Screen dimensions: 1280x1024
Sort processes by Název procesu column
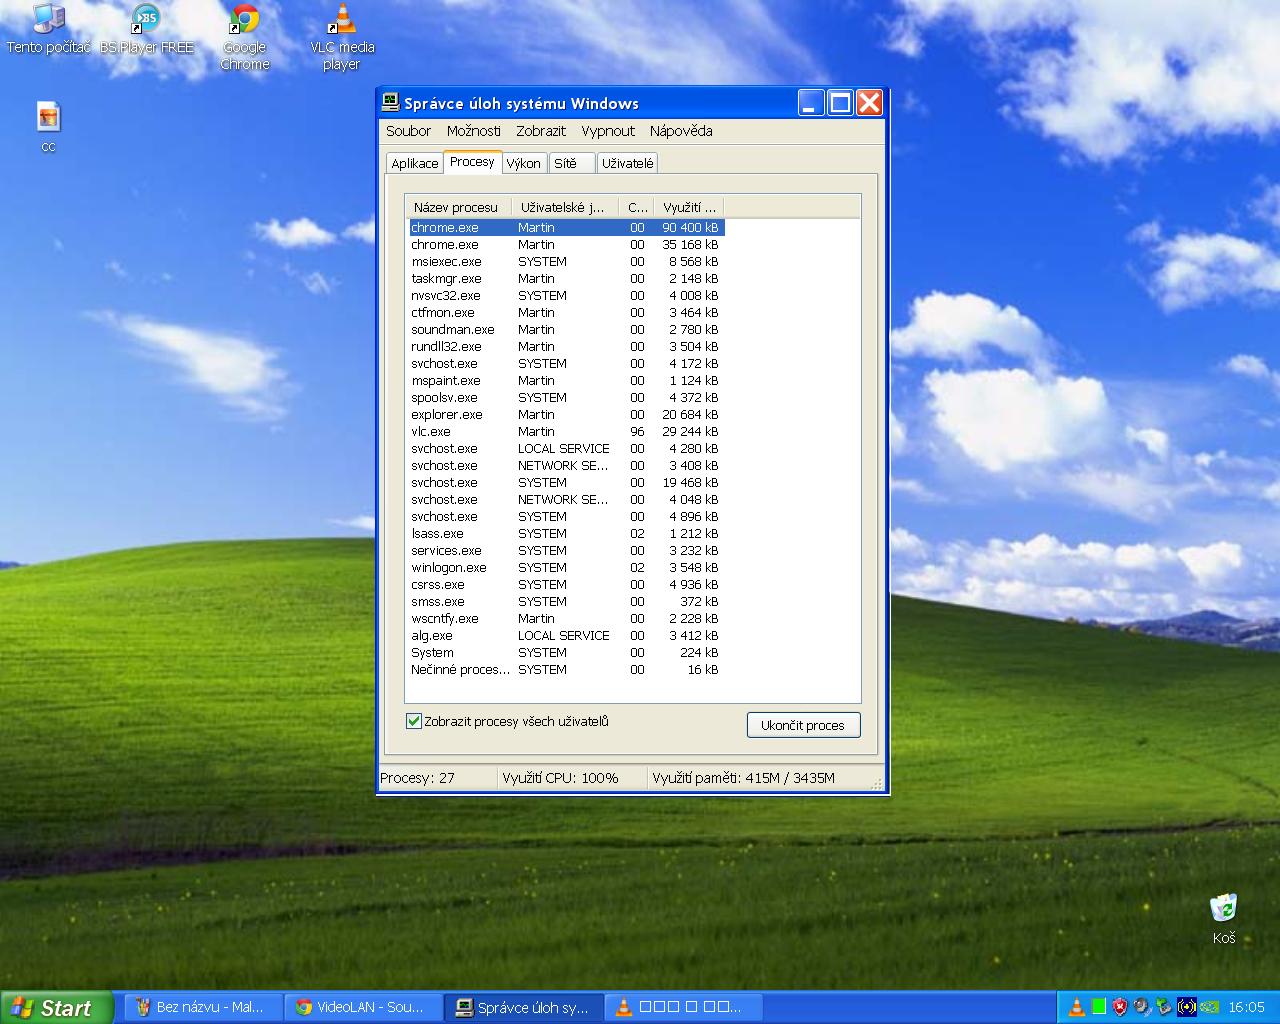pos(459,207)
